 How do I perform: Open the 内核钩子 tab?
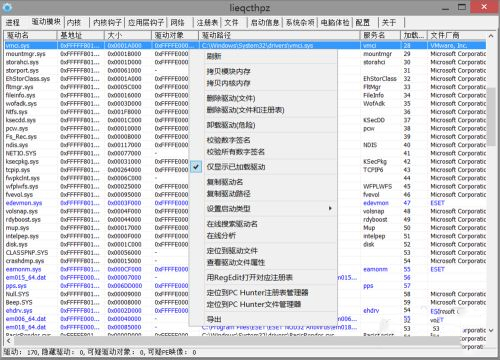click(107, 22)
